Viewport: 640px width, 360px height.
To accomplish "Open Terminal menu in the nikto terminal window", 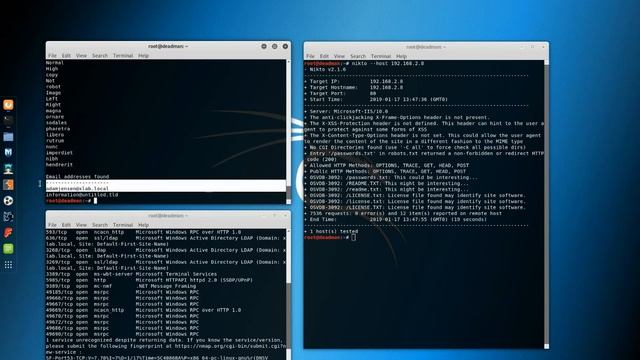I will pos(381,56).
